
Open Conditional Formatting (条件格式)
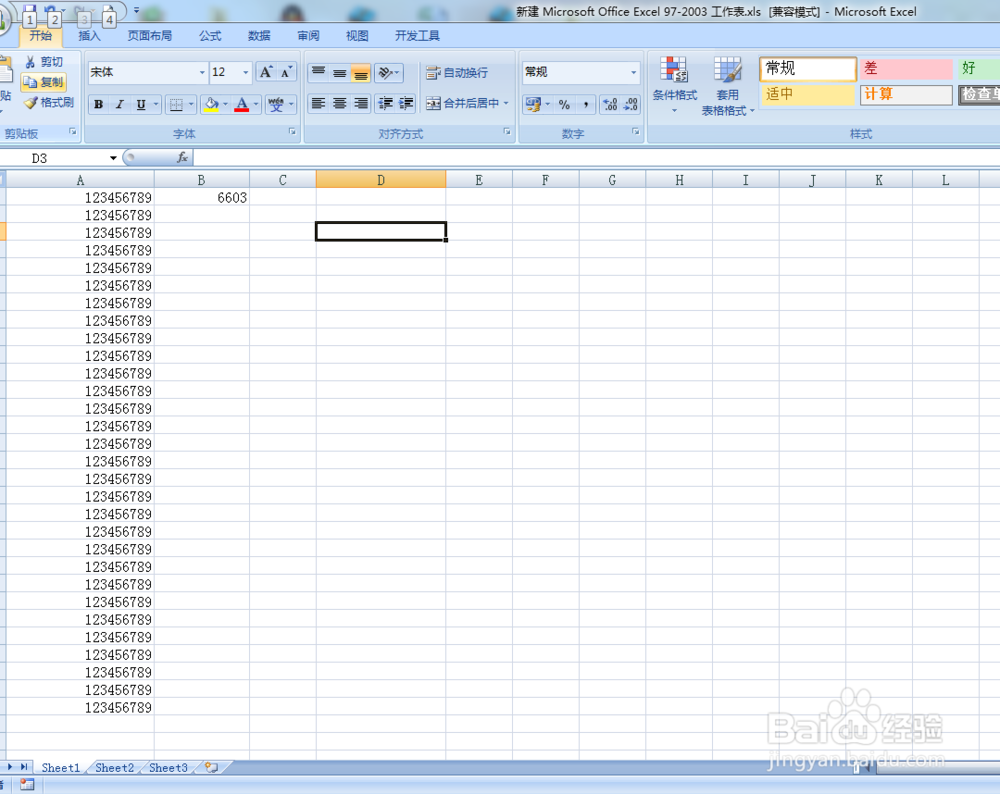674,86
